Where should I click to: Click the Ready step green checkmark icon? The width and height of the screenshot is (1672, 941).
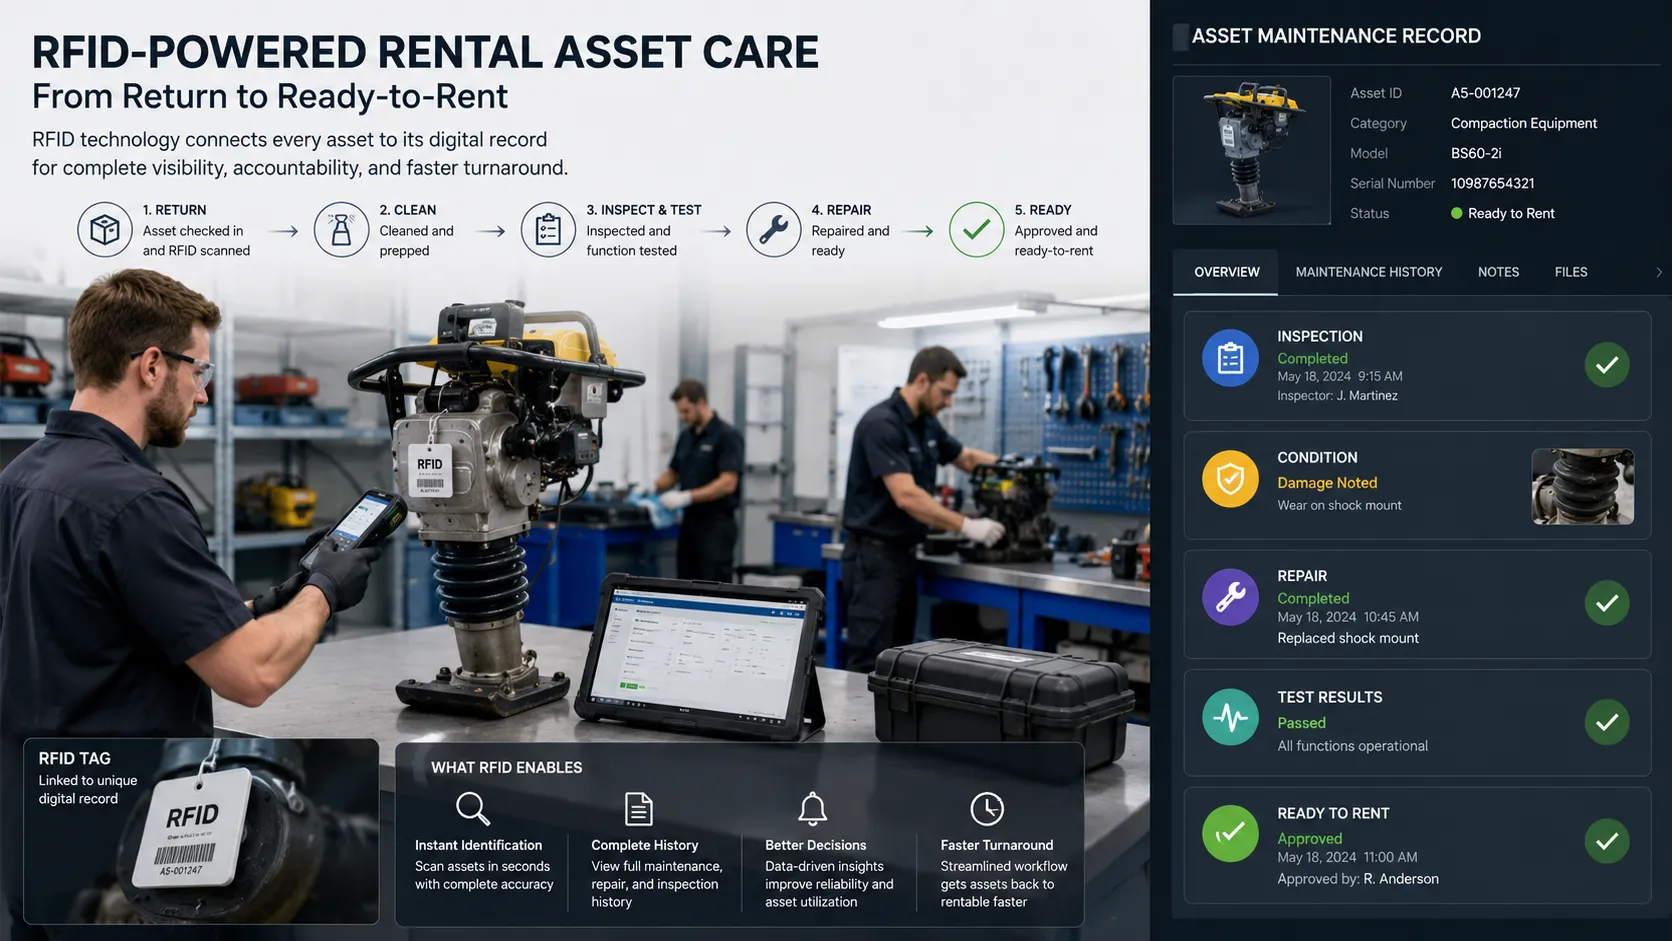[x=976, y=230]
